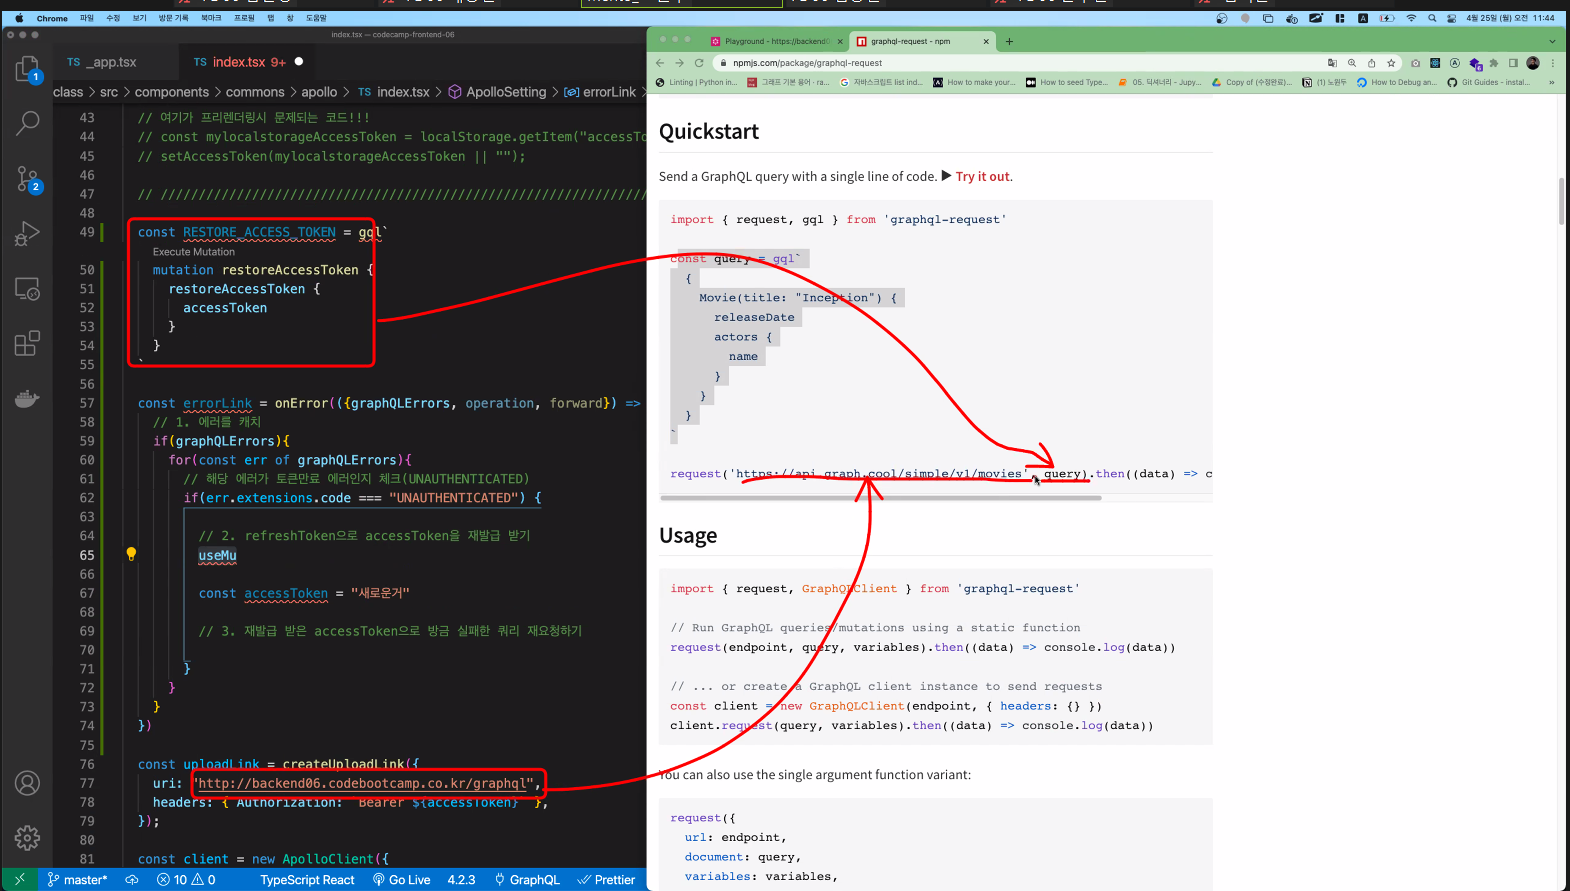Click the components breadcrumb folder
This screenshot has width=1570, height=891.
coord(172,92)
